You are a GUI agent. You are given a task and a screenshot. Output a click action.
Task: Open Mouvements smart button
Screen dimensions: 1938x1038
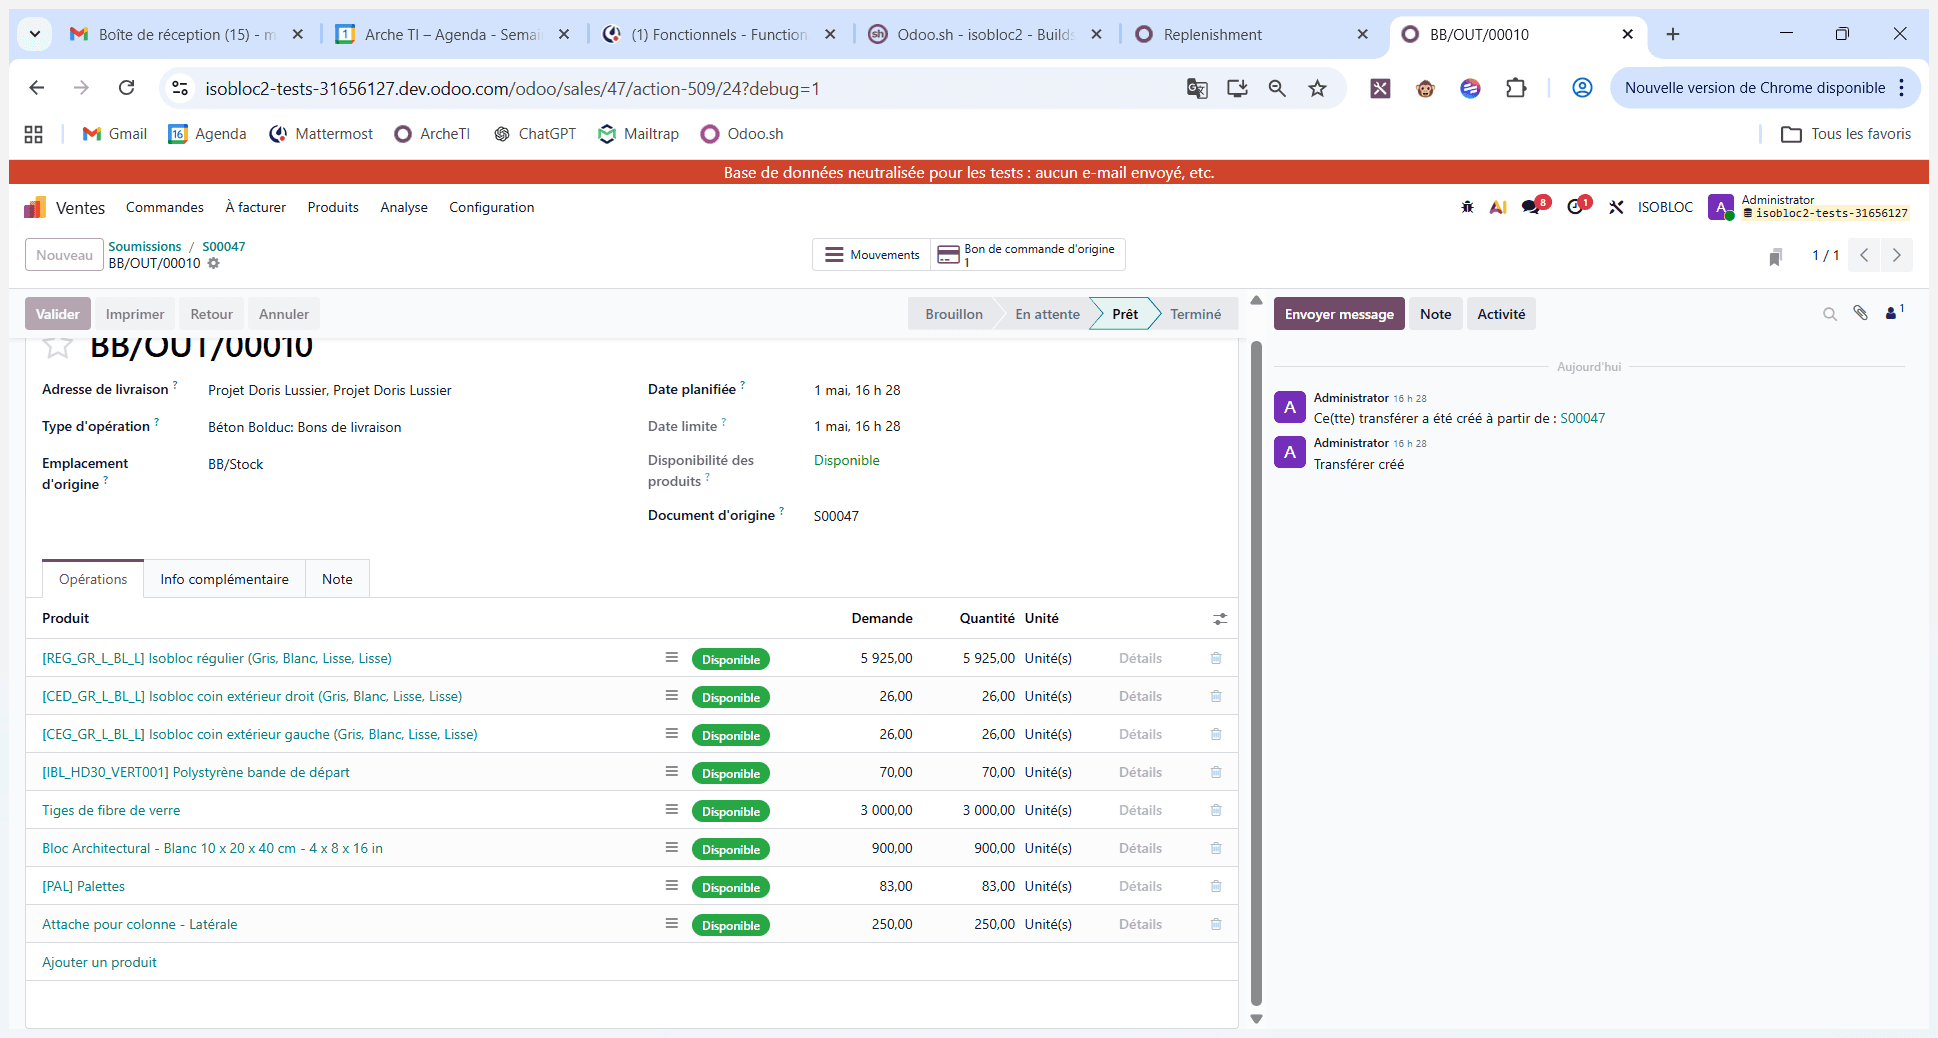pos(872,255)
